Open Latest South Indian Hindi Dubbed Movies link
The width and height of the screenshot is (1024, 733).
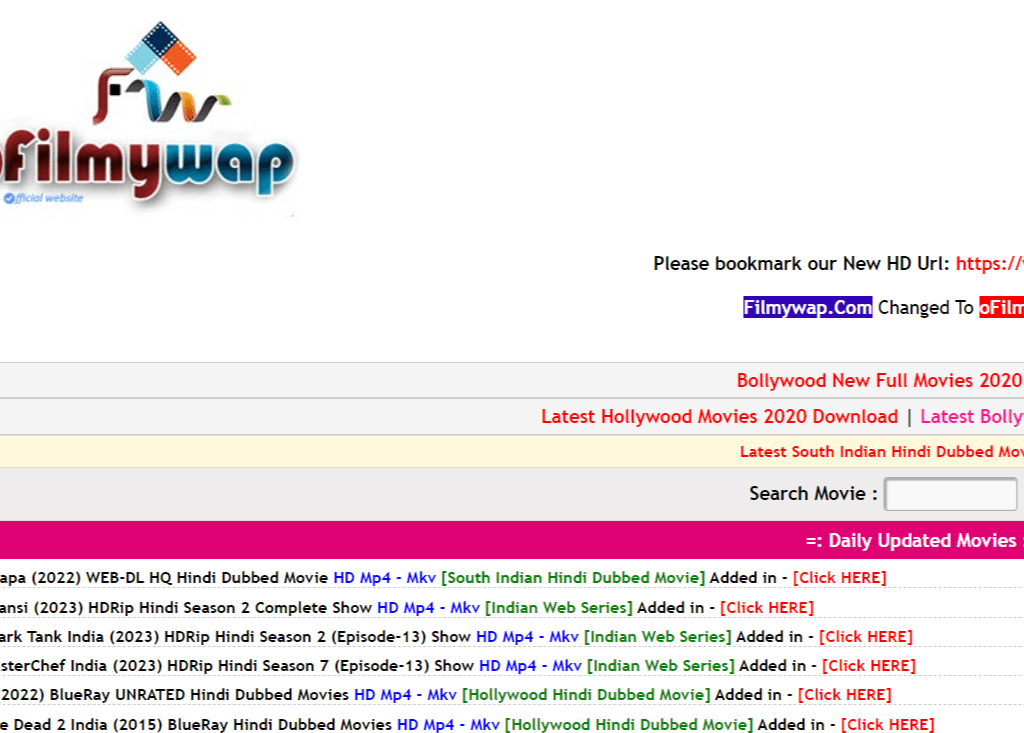pos(882,451)
